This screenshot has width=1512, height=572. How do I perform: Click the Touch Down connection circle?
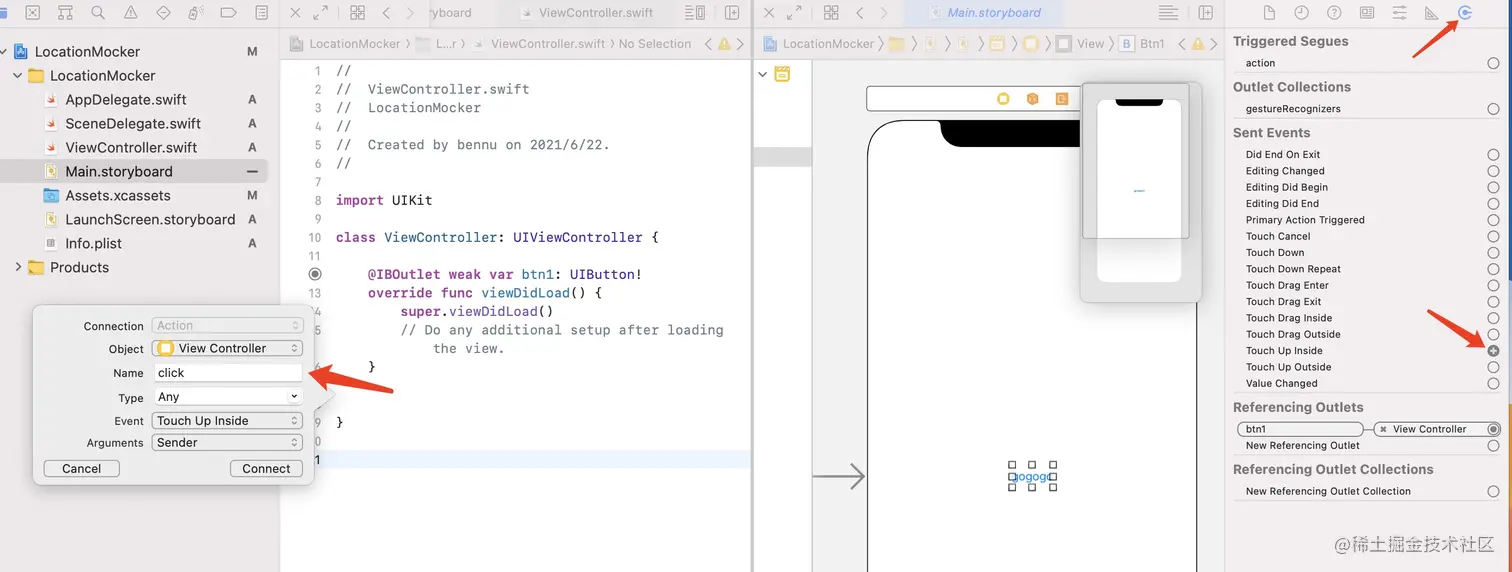[x=1493, y=253]
